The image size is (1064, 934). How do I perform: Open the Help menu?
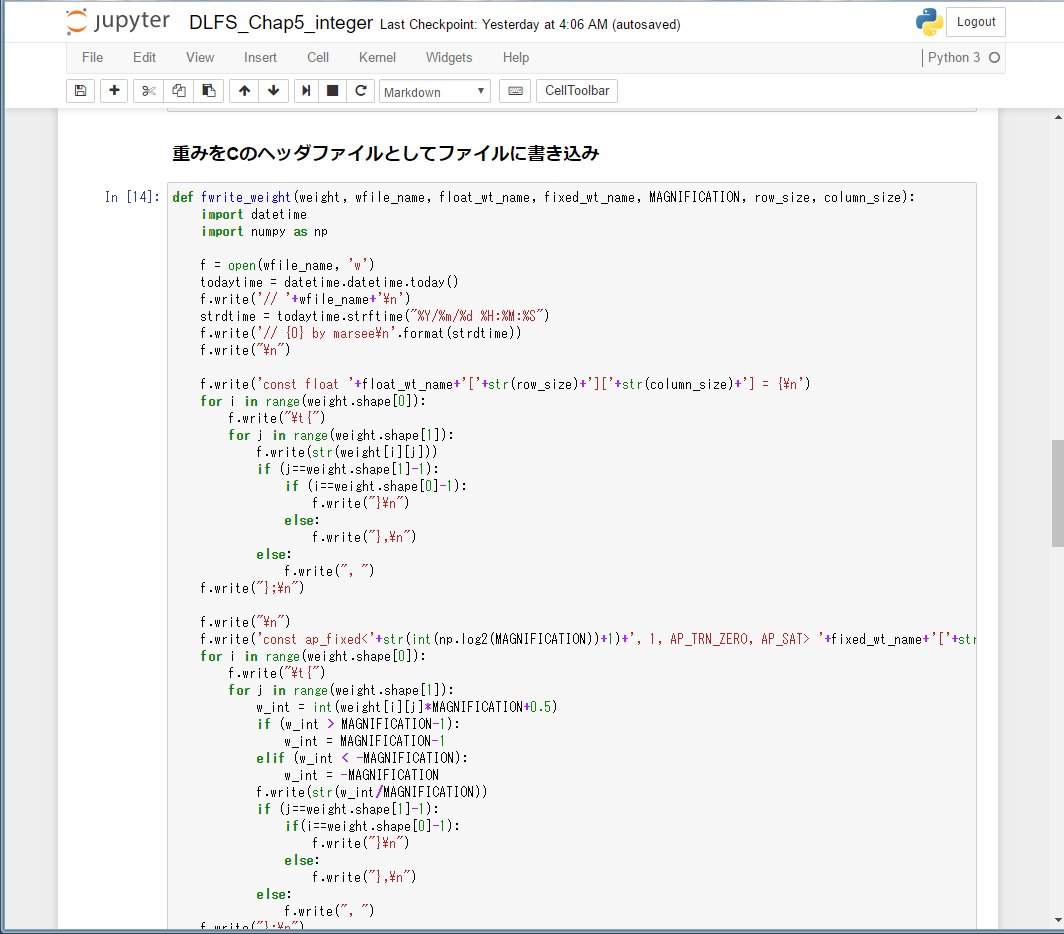pos(516,58)
